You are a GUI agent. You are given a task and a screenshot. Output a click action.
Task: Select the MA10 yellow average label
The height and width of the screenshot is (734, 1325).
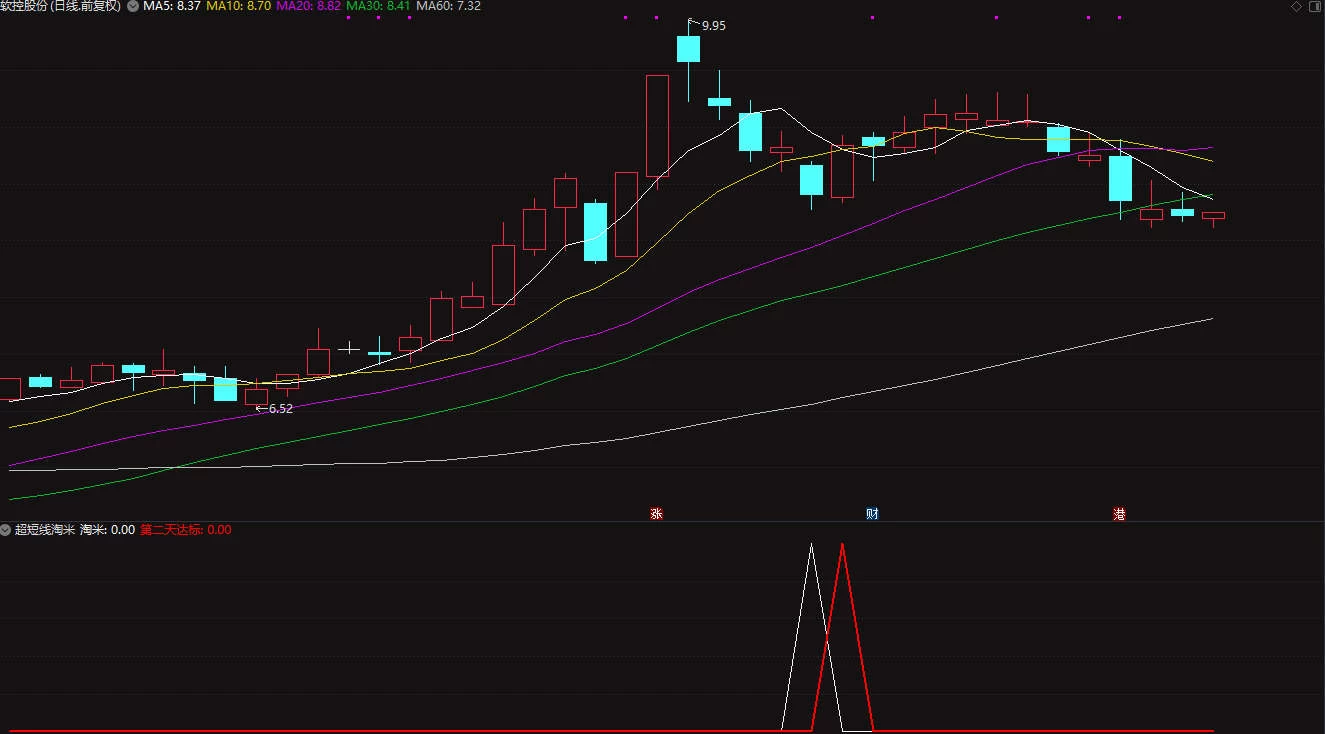(238, 6)
